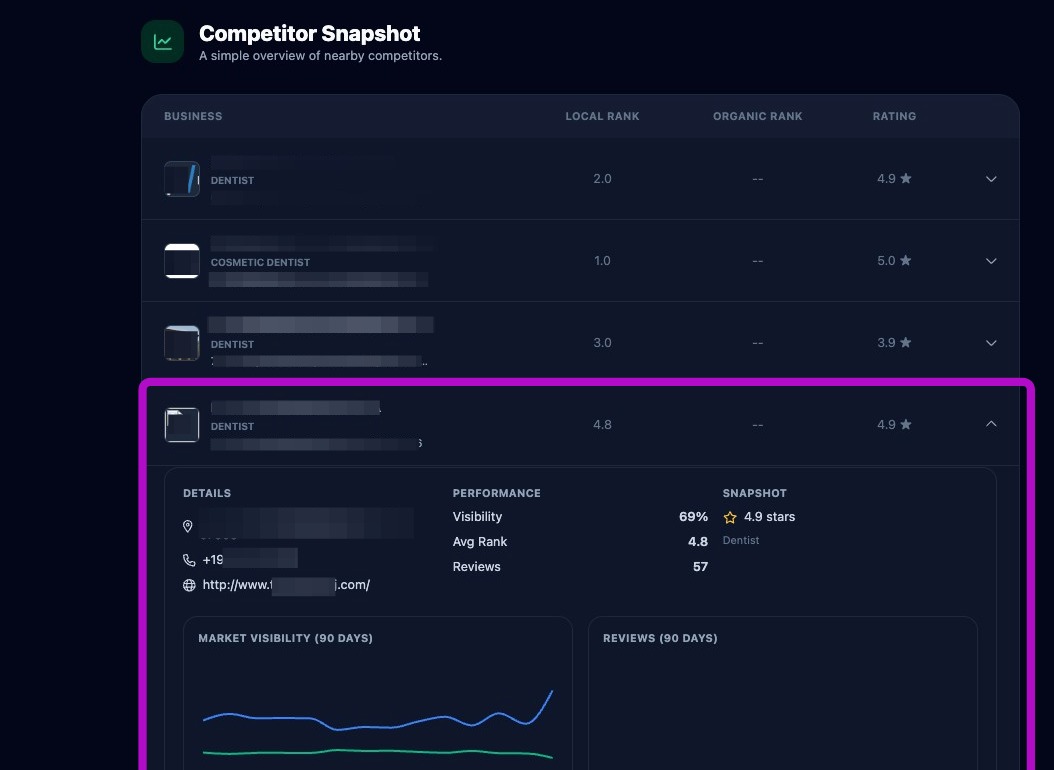Viewport: 1054px width, 770px height.
Task: Click the Competitor Snapshot heading
Action: click(x=309, y=34)
